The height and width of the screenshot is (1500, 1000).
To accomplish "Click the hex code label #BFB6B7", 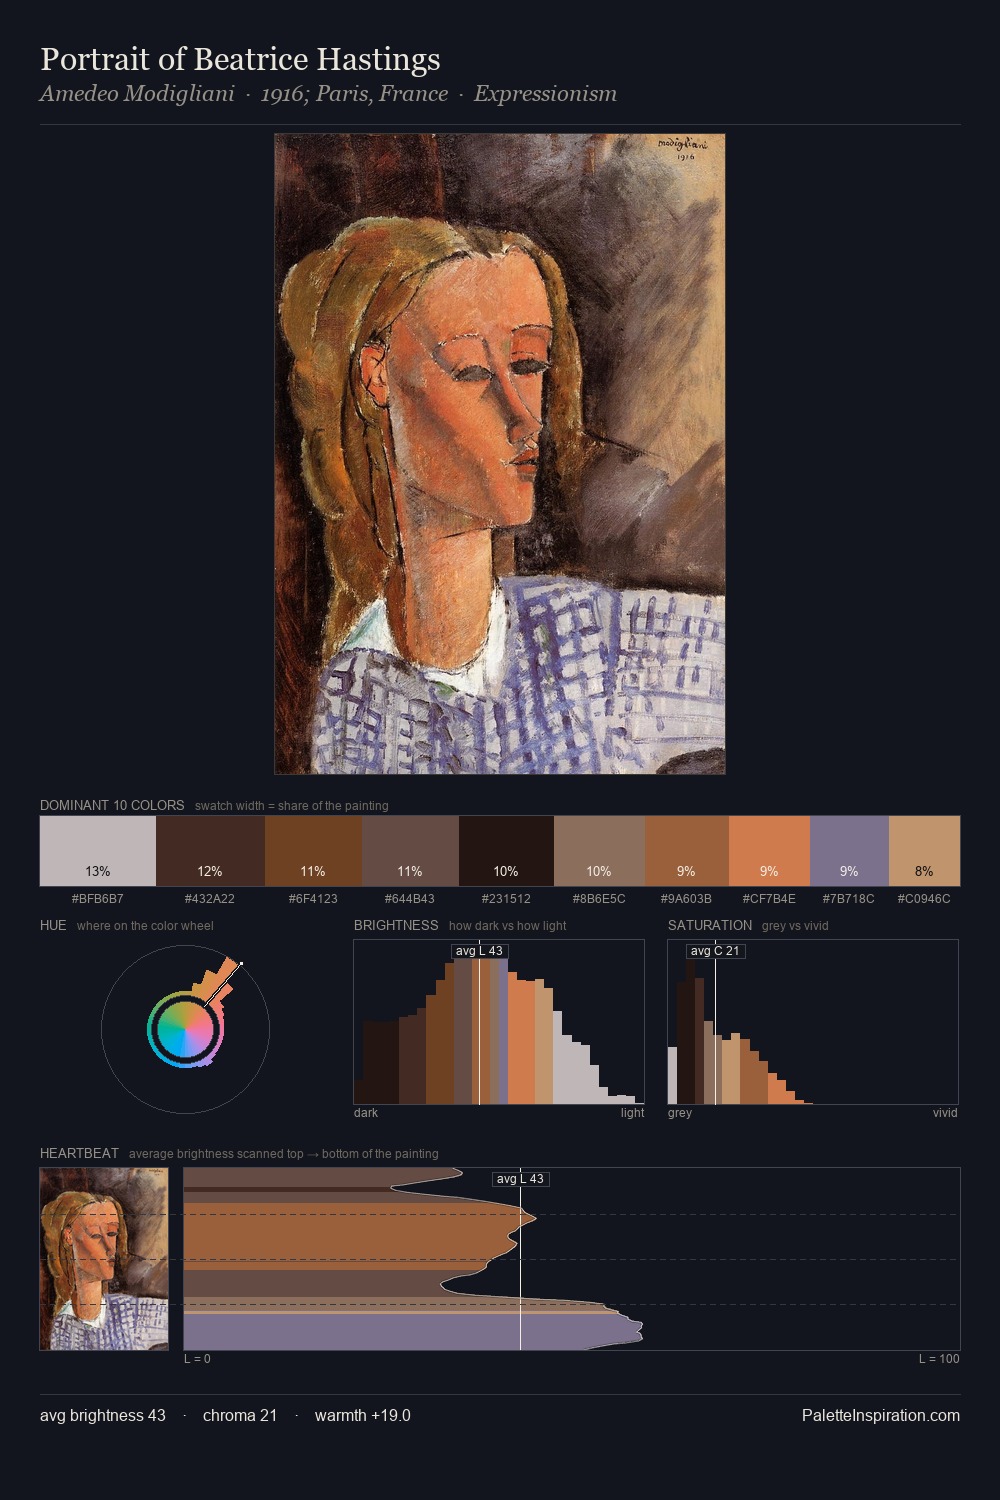I will [x=98, y=898].
